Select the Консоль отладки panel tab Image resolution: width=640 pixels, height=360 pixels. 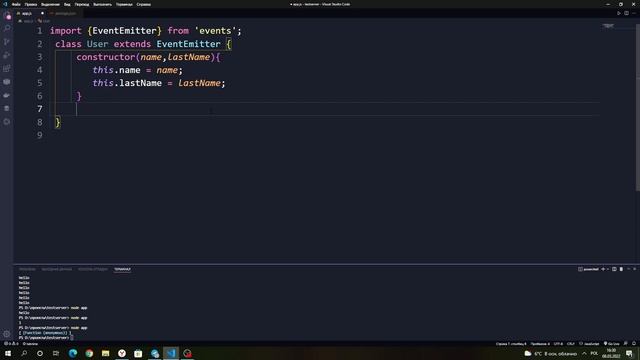click(x=93, y=269)
